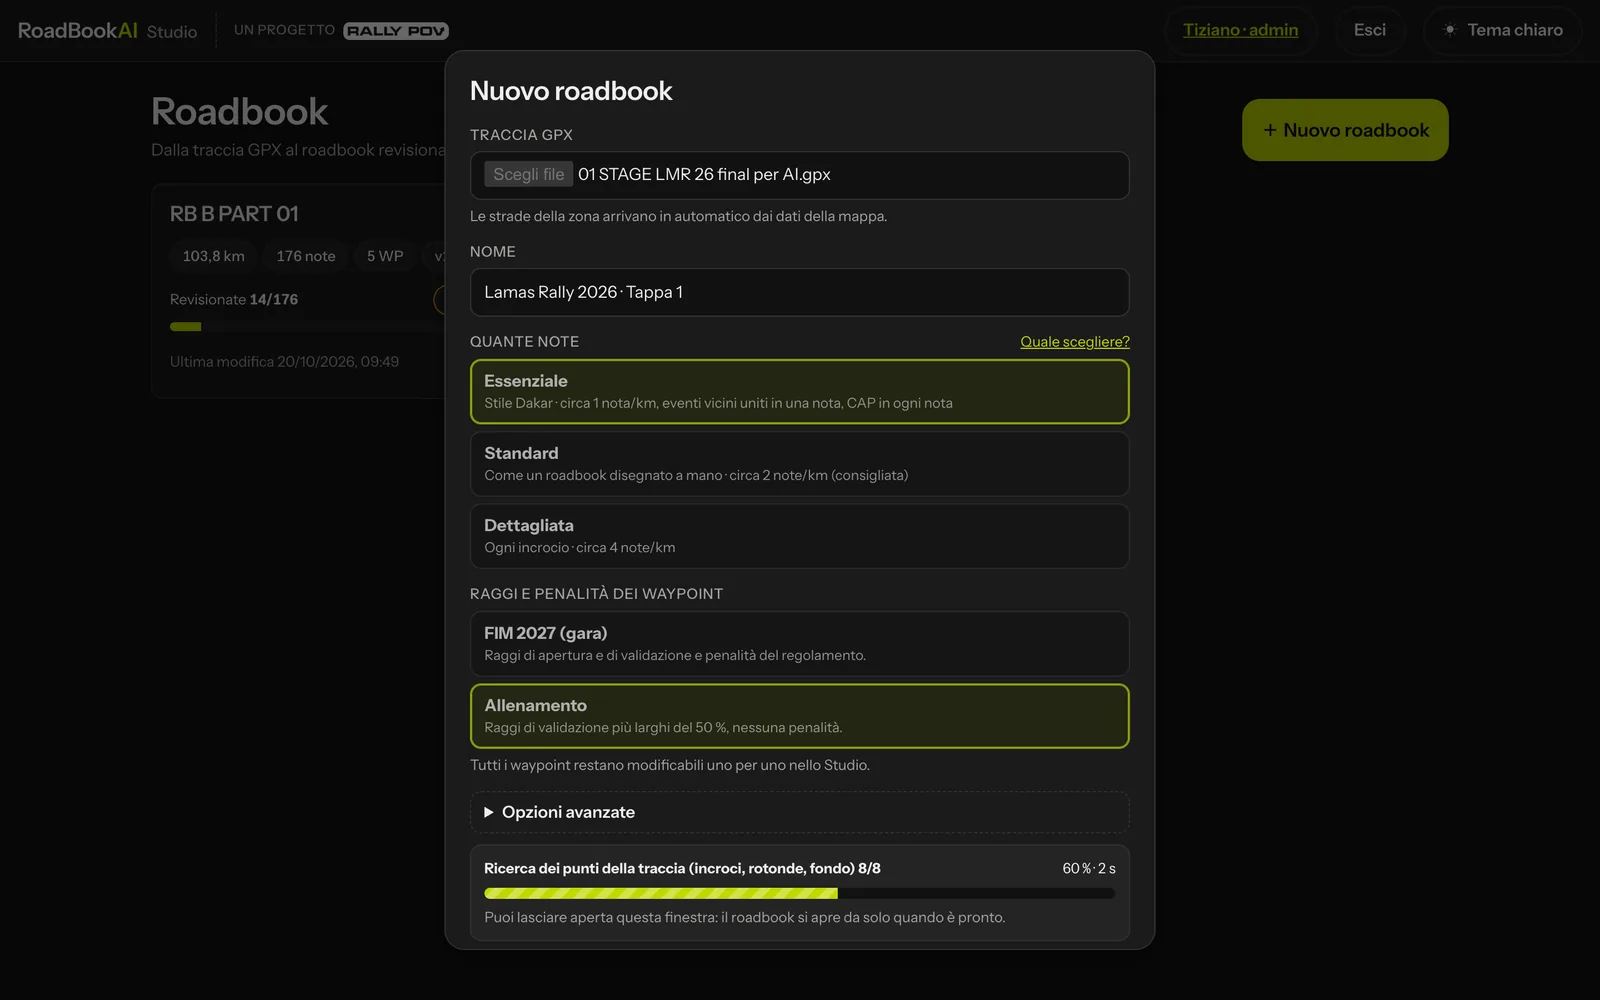Click the Rally POV project badge

pyautogui.click(x=396, y=31)
